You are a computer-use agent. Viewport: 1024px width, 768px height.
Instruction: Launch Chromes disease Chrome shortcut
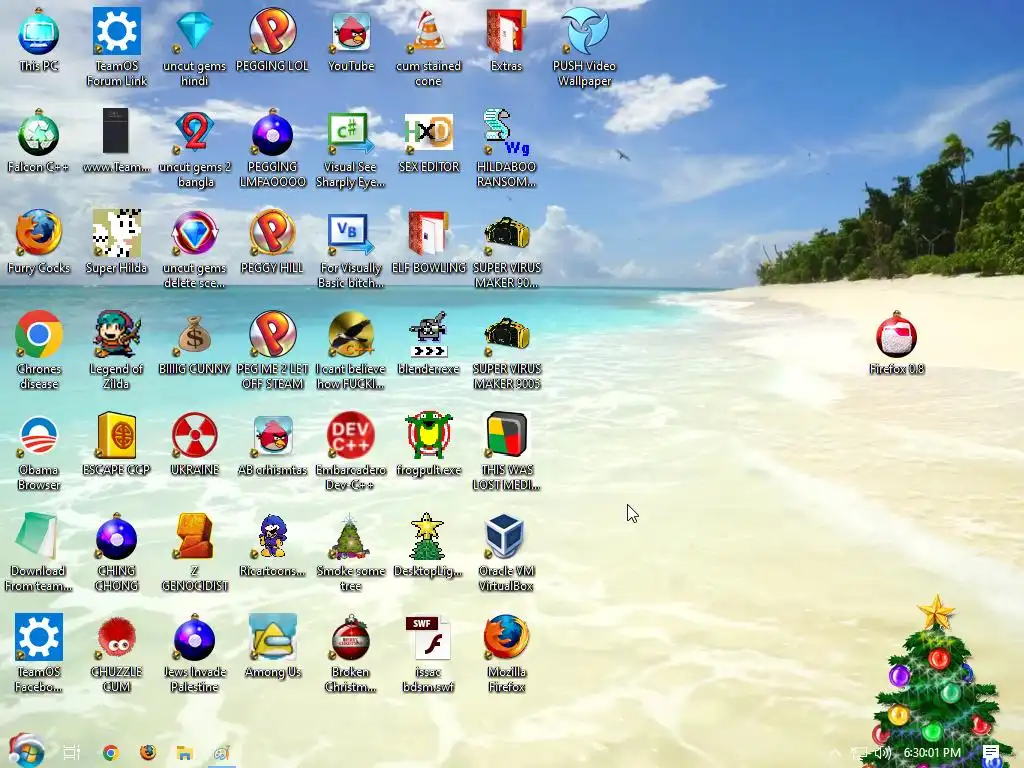coord(39,350)
